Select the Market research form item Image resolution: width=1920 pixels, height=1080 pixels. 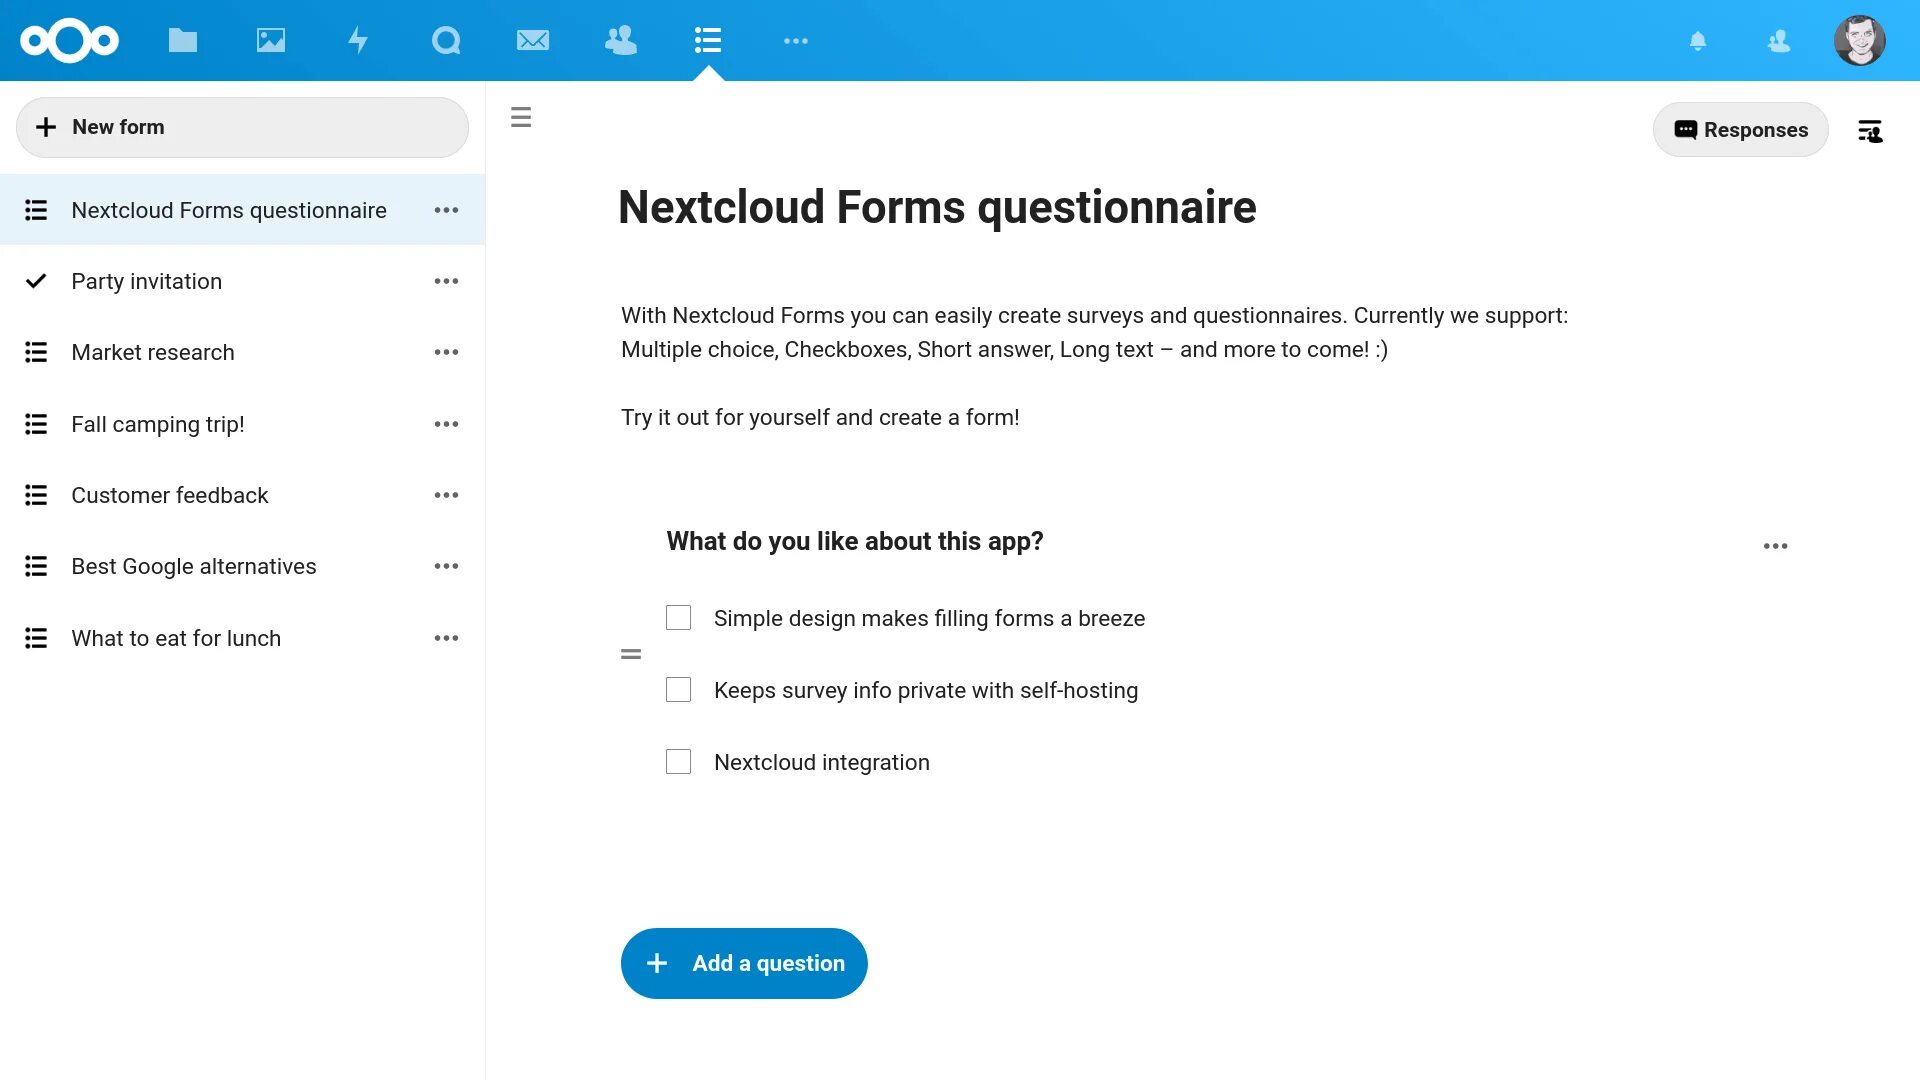[x=153, y=352]
